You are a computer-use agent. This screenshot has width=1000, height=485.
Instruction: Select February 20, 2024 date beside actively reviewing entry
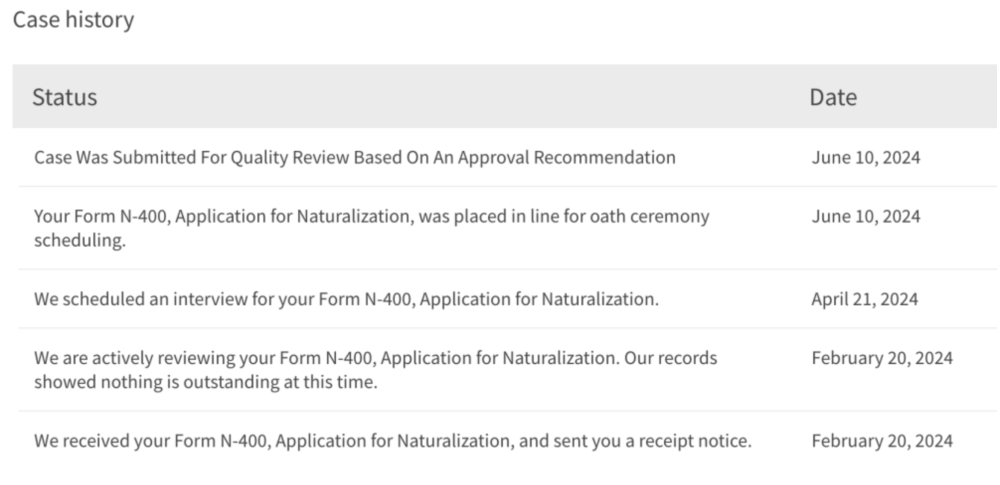pyautogui.click(x=882, y=358)
